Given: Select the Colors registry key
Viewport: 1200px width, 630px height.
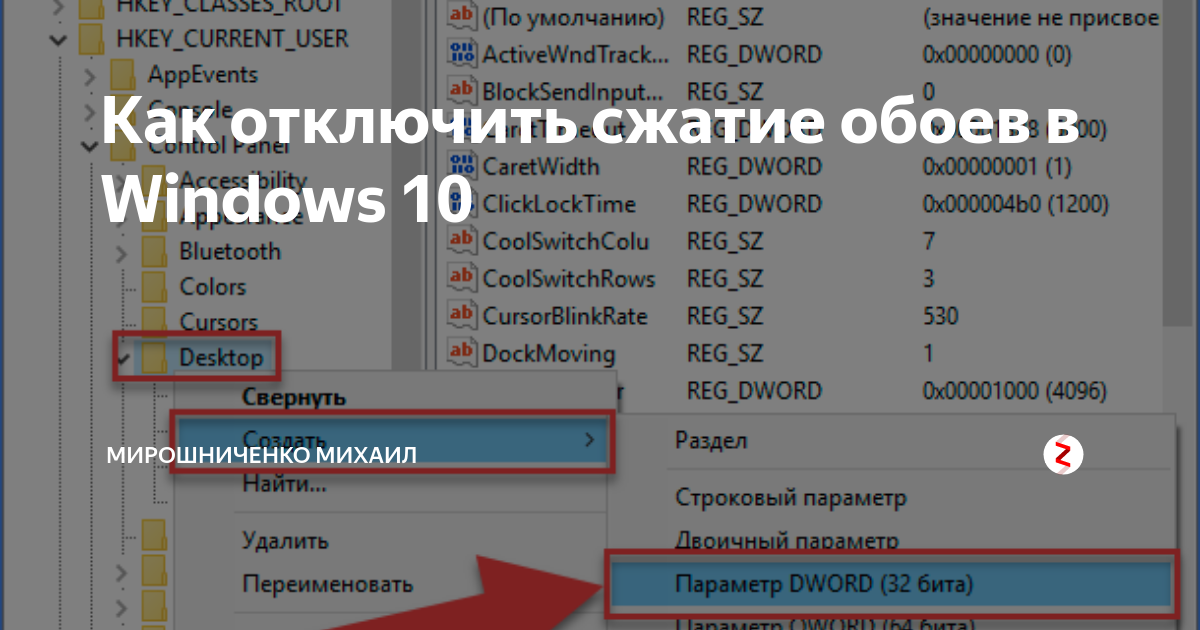Looking at the screenshot, I should (214, 287).
